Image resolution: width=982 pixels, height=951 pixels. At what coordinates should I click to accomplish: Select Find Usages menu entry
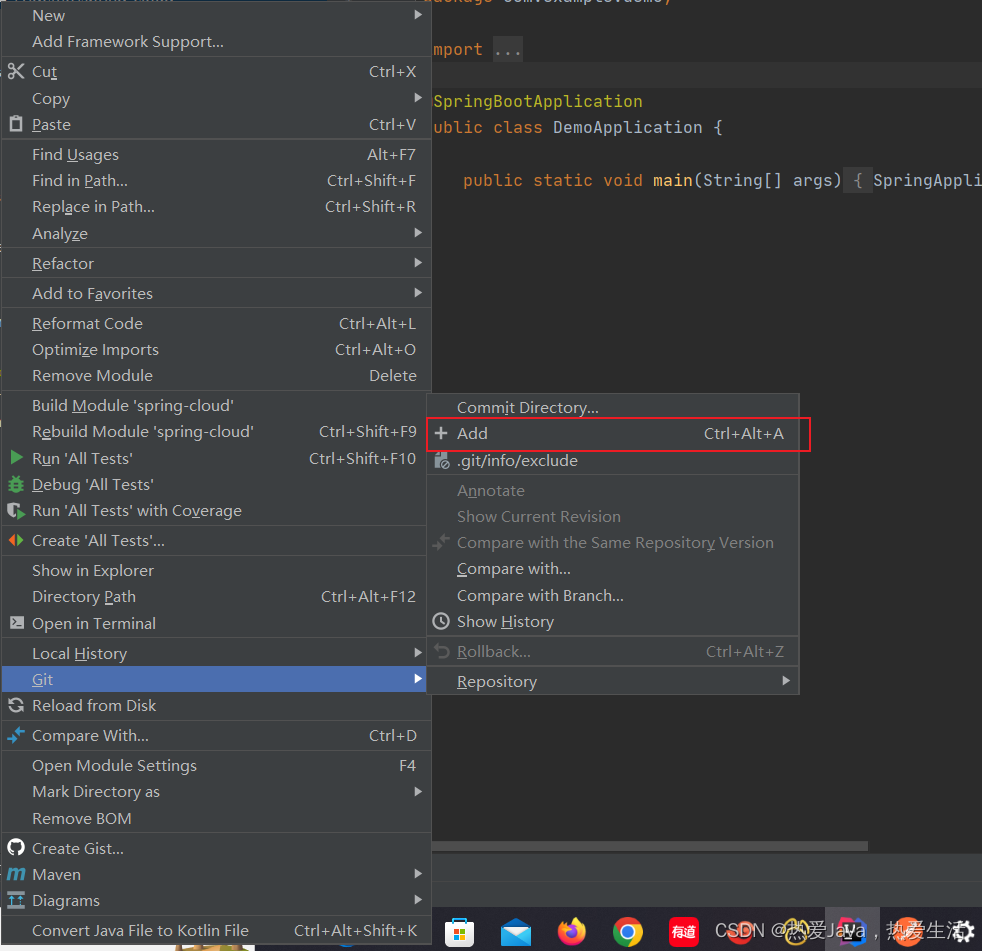click(216, 155)
